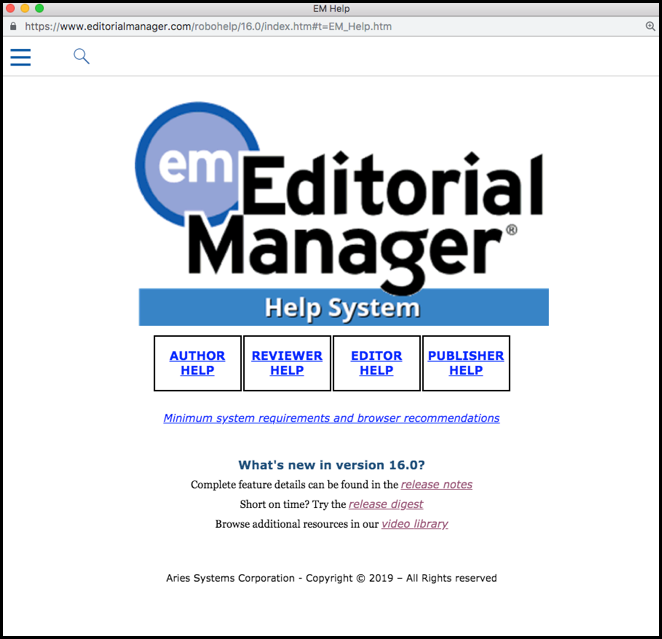Go to Publisher Help
The height and width of the screenshot is (639, 662).
[466, 363]
